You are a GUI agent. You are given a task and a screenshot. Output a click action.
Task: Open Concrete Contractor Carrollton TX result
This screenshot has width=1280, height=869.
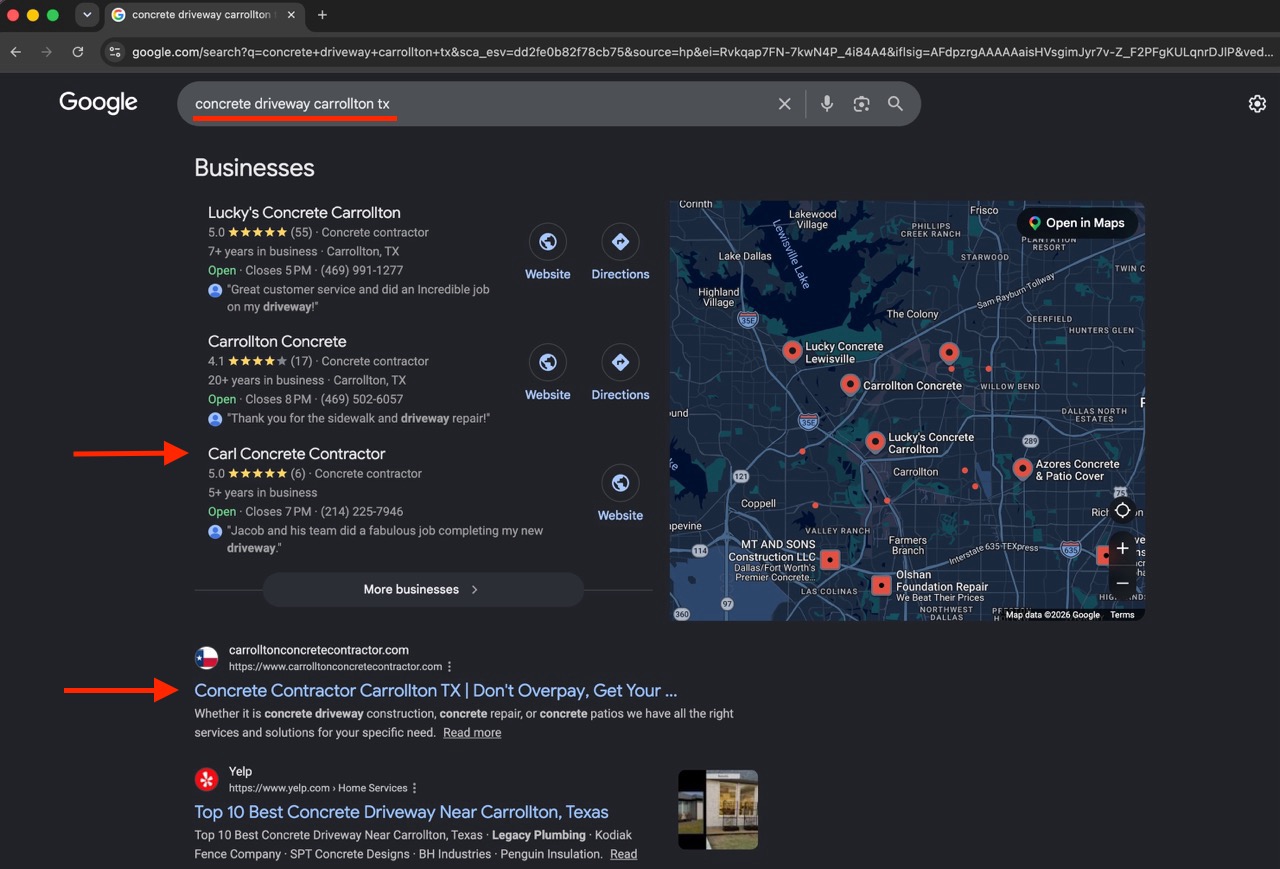pyautogui.click(x=435, y=691)
